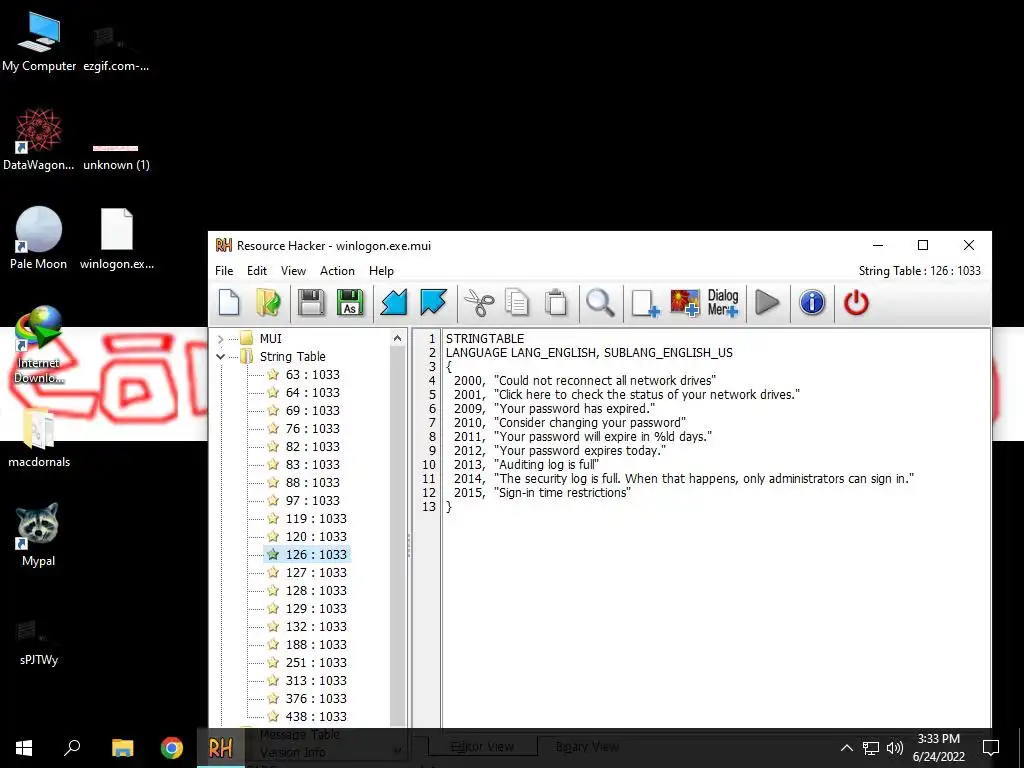This screenshot has height=768, width=1024.
Task: Select the Internet Download Manager desktop shortcut
Action: pyautogui.click(x=39, y=346)
